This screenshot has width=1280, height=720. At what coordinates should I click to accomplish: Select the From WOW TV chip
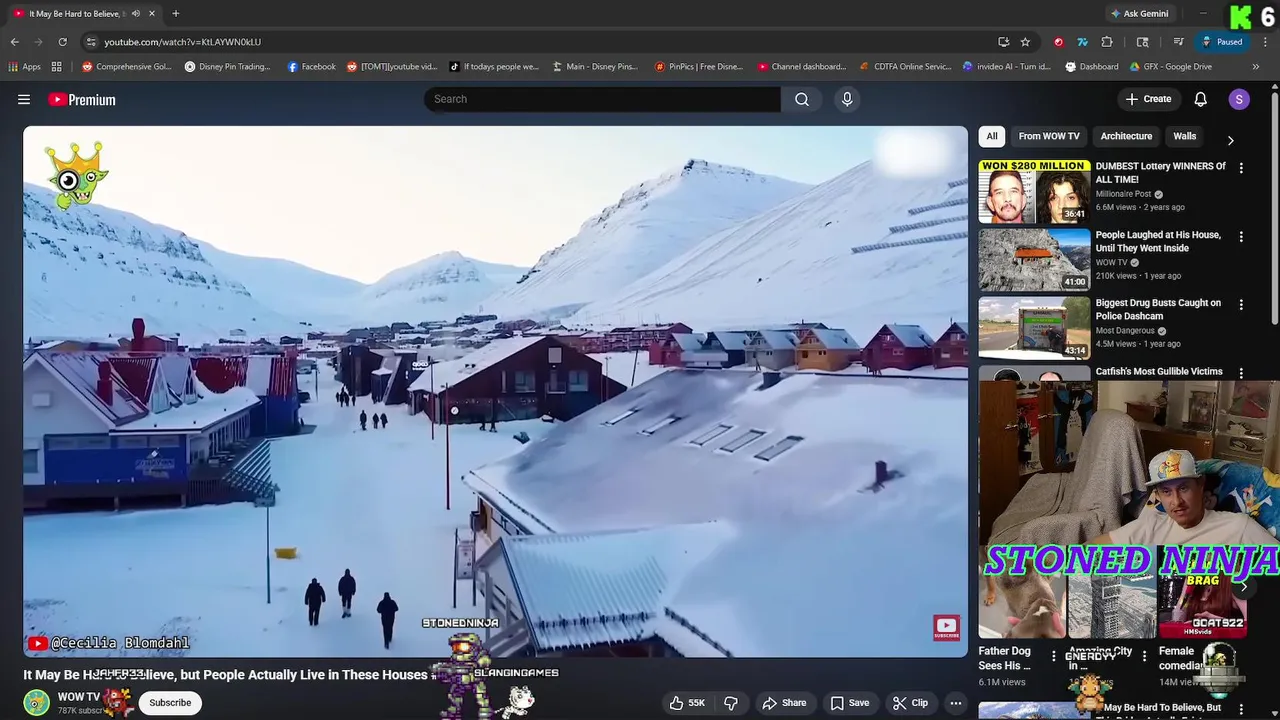click(1049, 136)
